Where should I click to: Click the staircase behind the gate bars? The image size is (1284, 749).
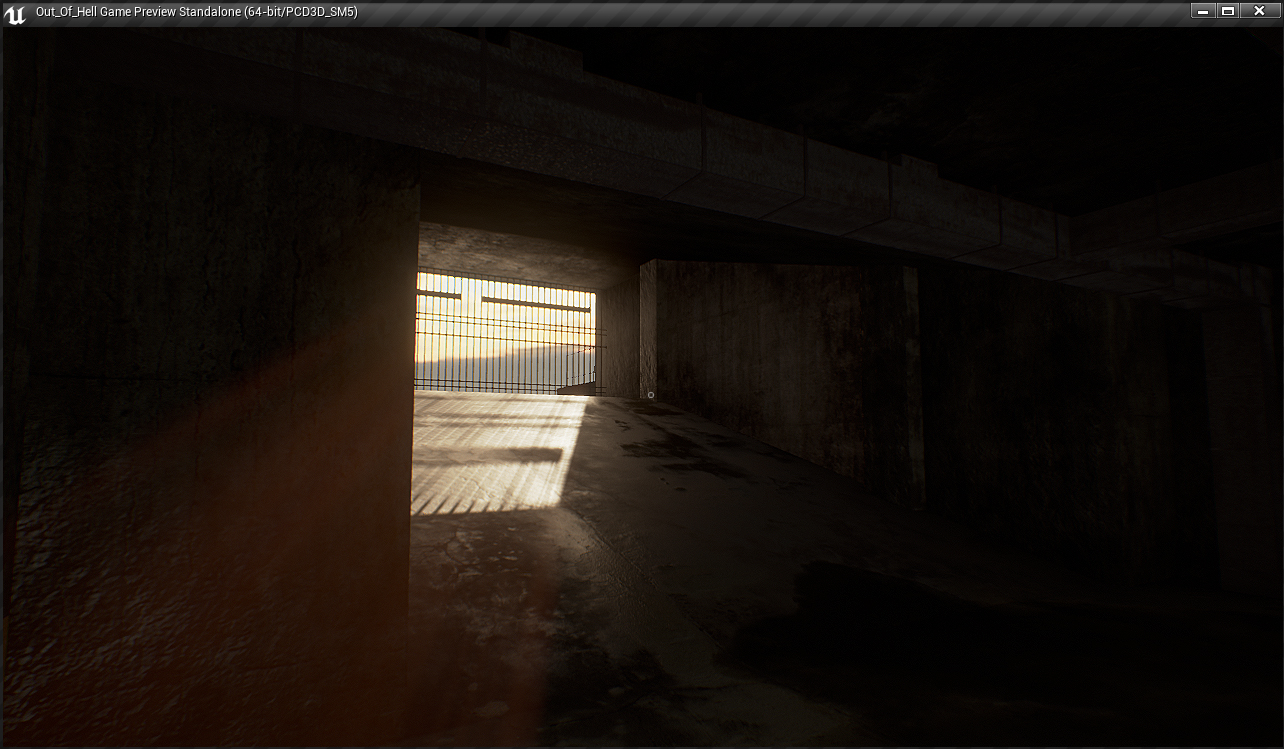tap(577, 383)
